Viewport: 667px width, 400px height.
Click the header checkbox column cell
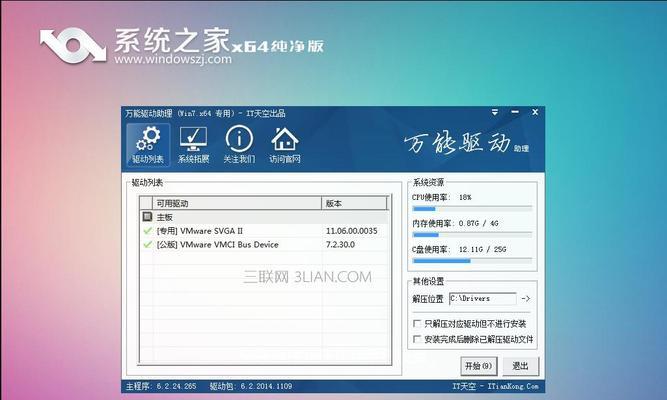tap(147, 203)
